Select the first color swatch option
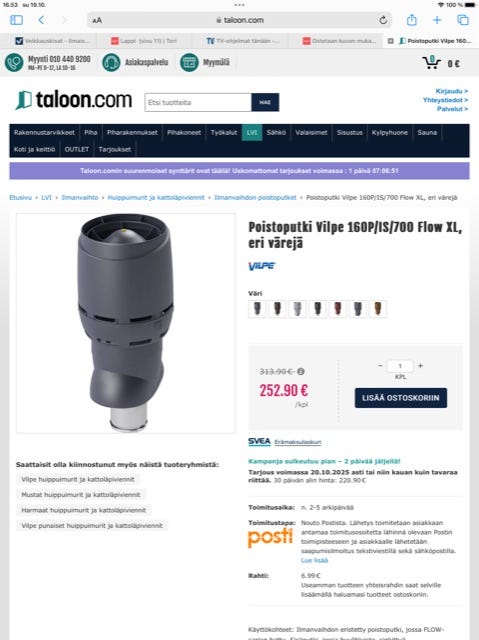 pyautogui.click(x=257, y=309)
